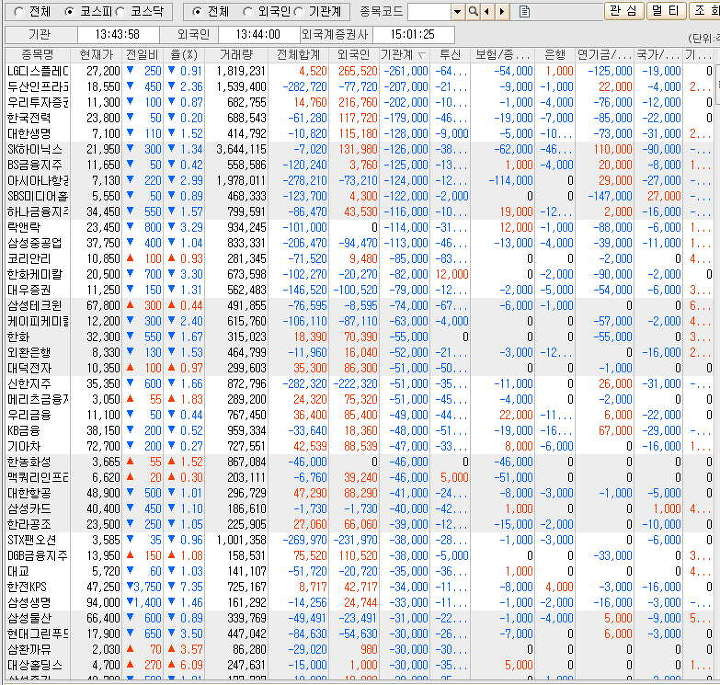
Task: Click the previous stock left arrow
Action: pos(487,12)
